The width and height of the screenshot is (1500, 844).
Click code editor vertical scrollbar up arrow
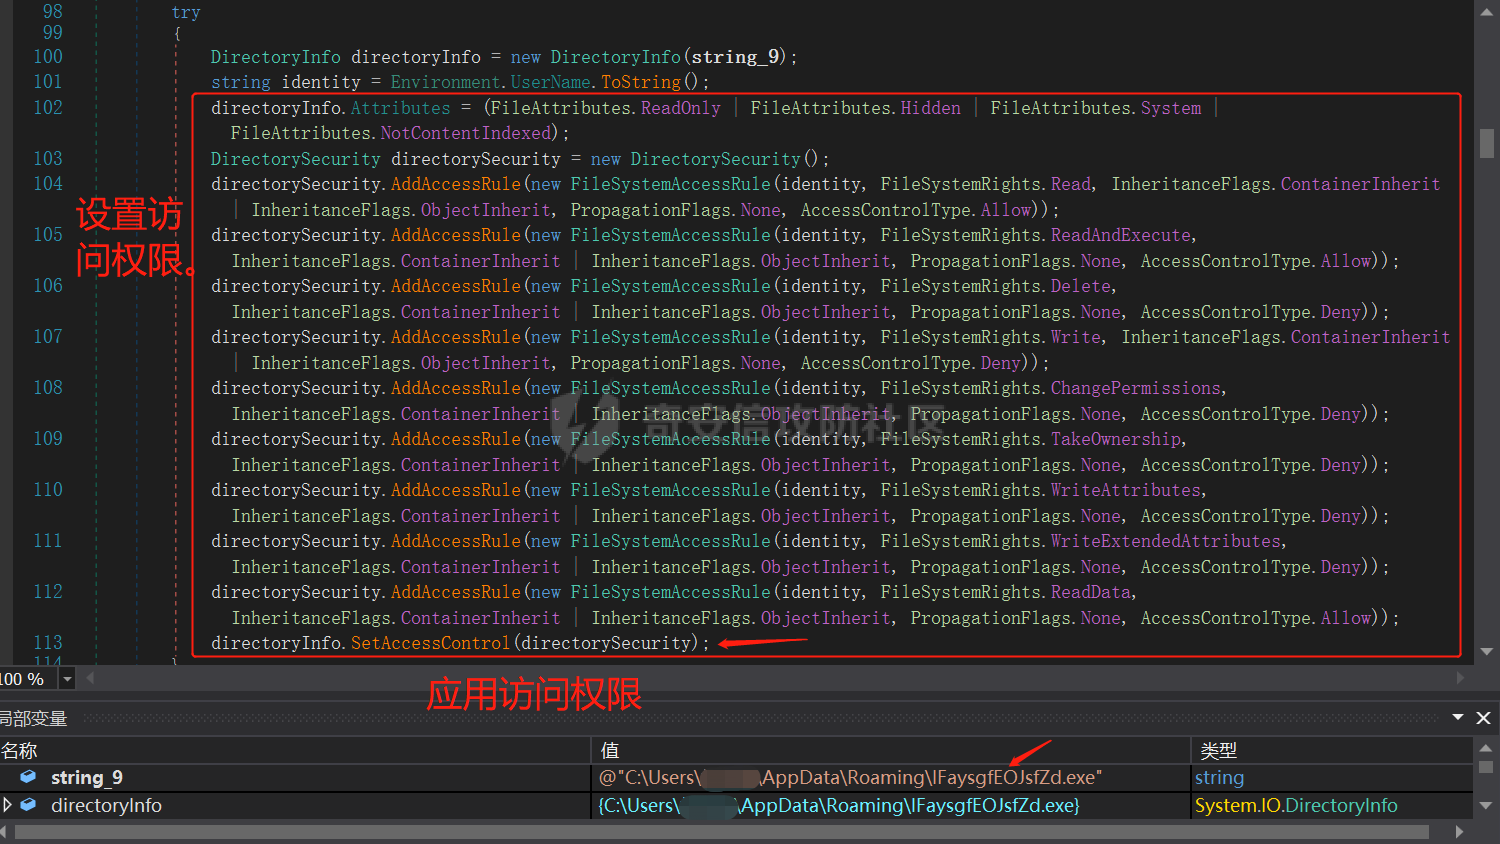[x=1487, y=11]
